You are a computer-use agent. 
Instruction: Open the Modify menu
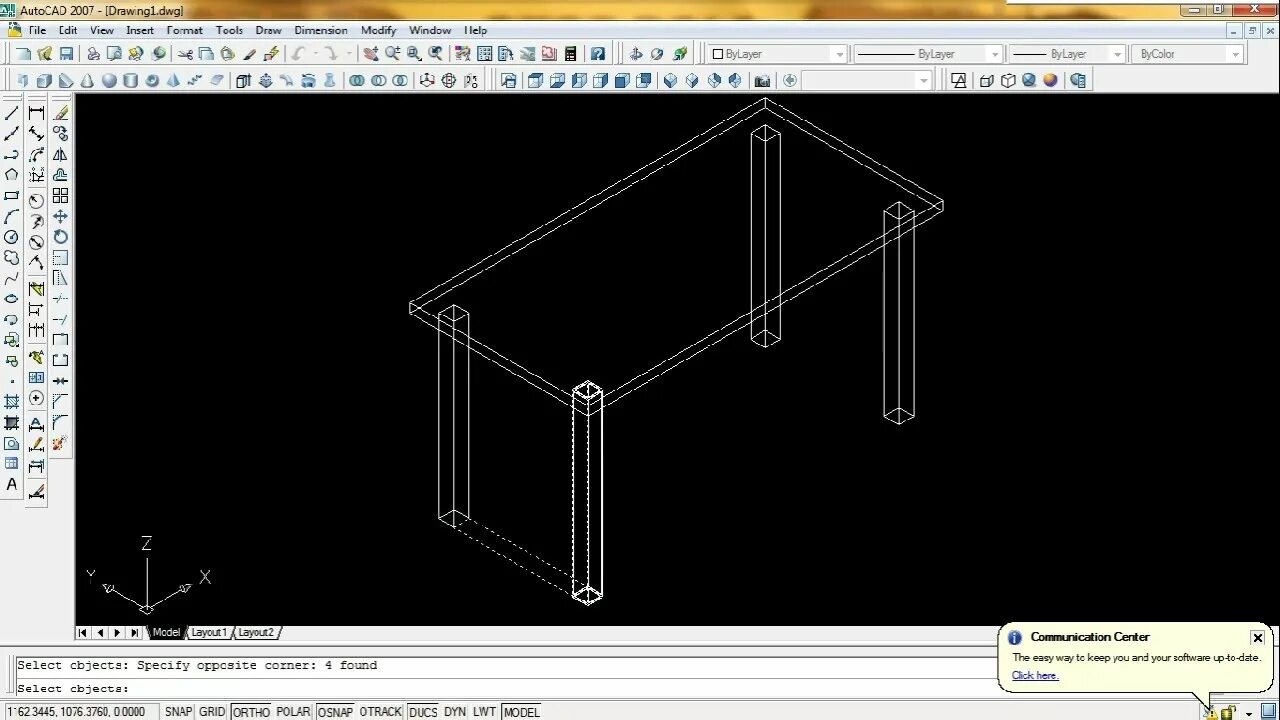point(379,30)
